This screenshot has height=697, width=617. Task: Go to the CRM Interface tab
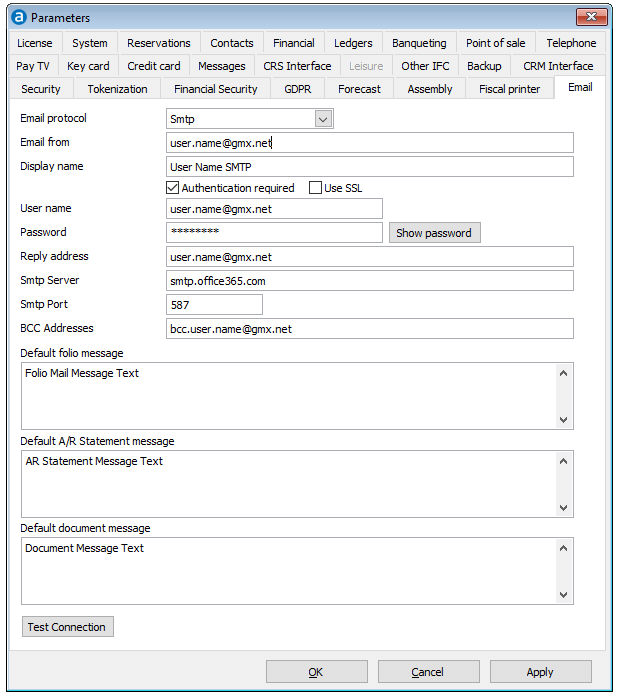click(x=558, y=66)
